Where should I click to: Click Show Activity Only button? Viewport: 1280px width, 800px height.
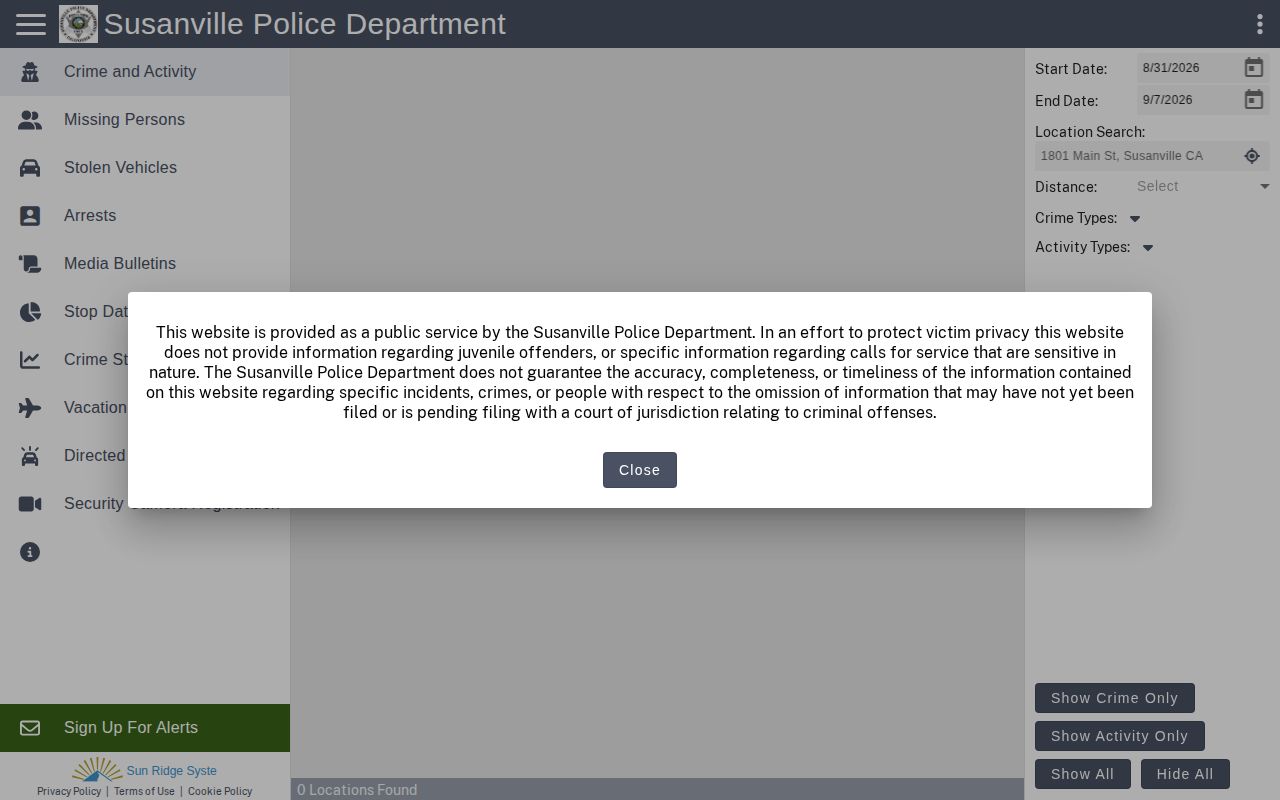(1120, 736)
